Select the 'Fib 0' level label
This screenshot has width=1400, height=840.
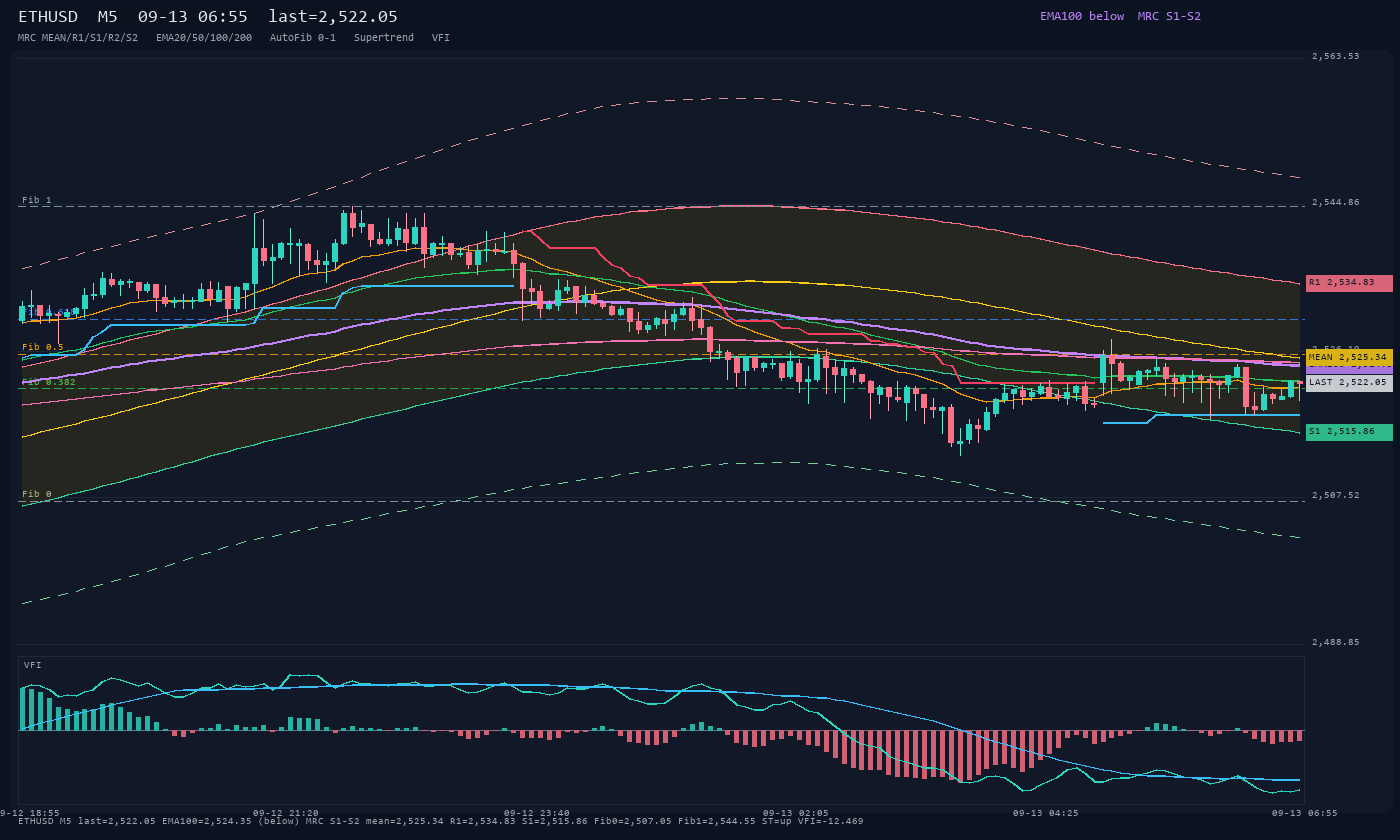pyautogui.click(x=37, y=494)
